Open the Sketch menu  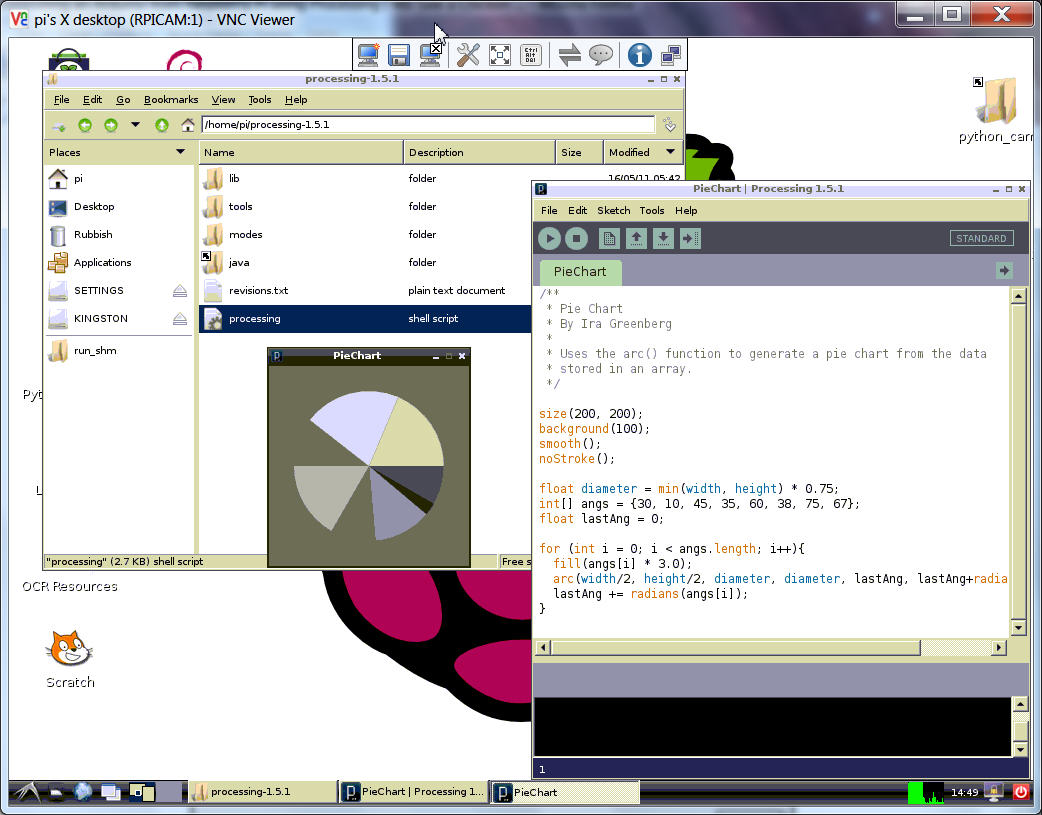tap(614, 210)
